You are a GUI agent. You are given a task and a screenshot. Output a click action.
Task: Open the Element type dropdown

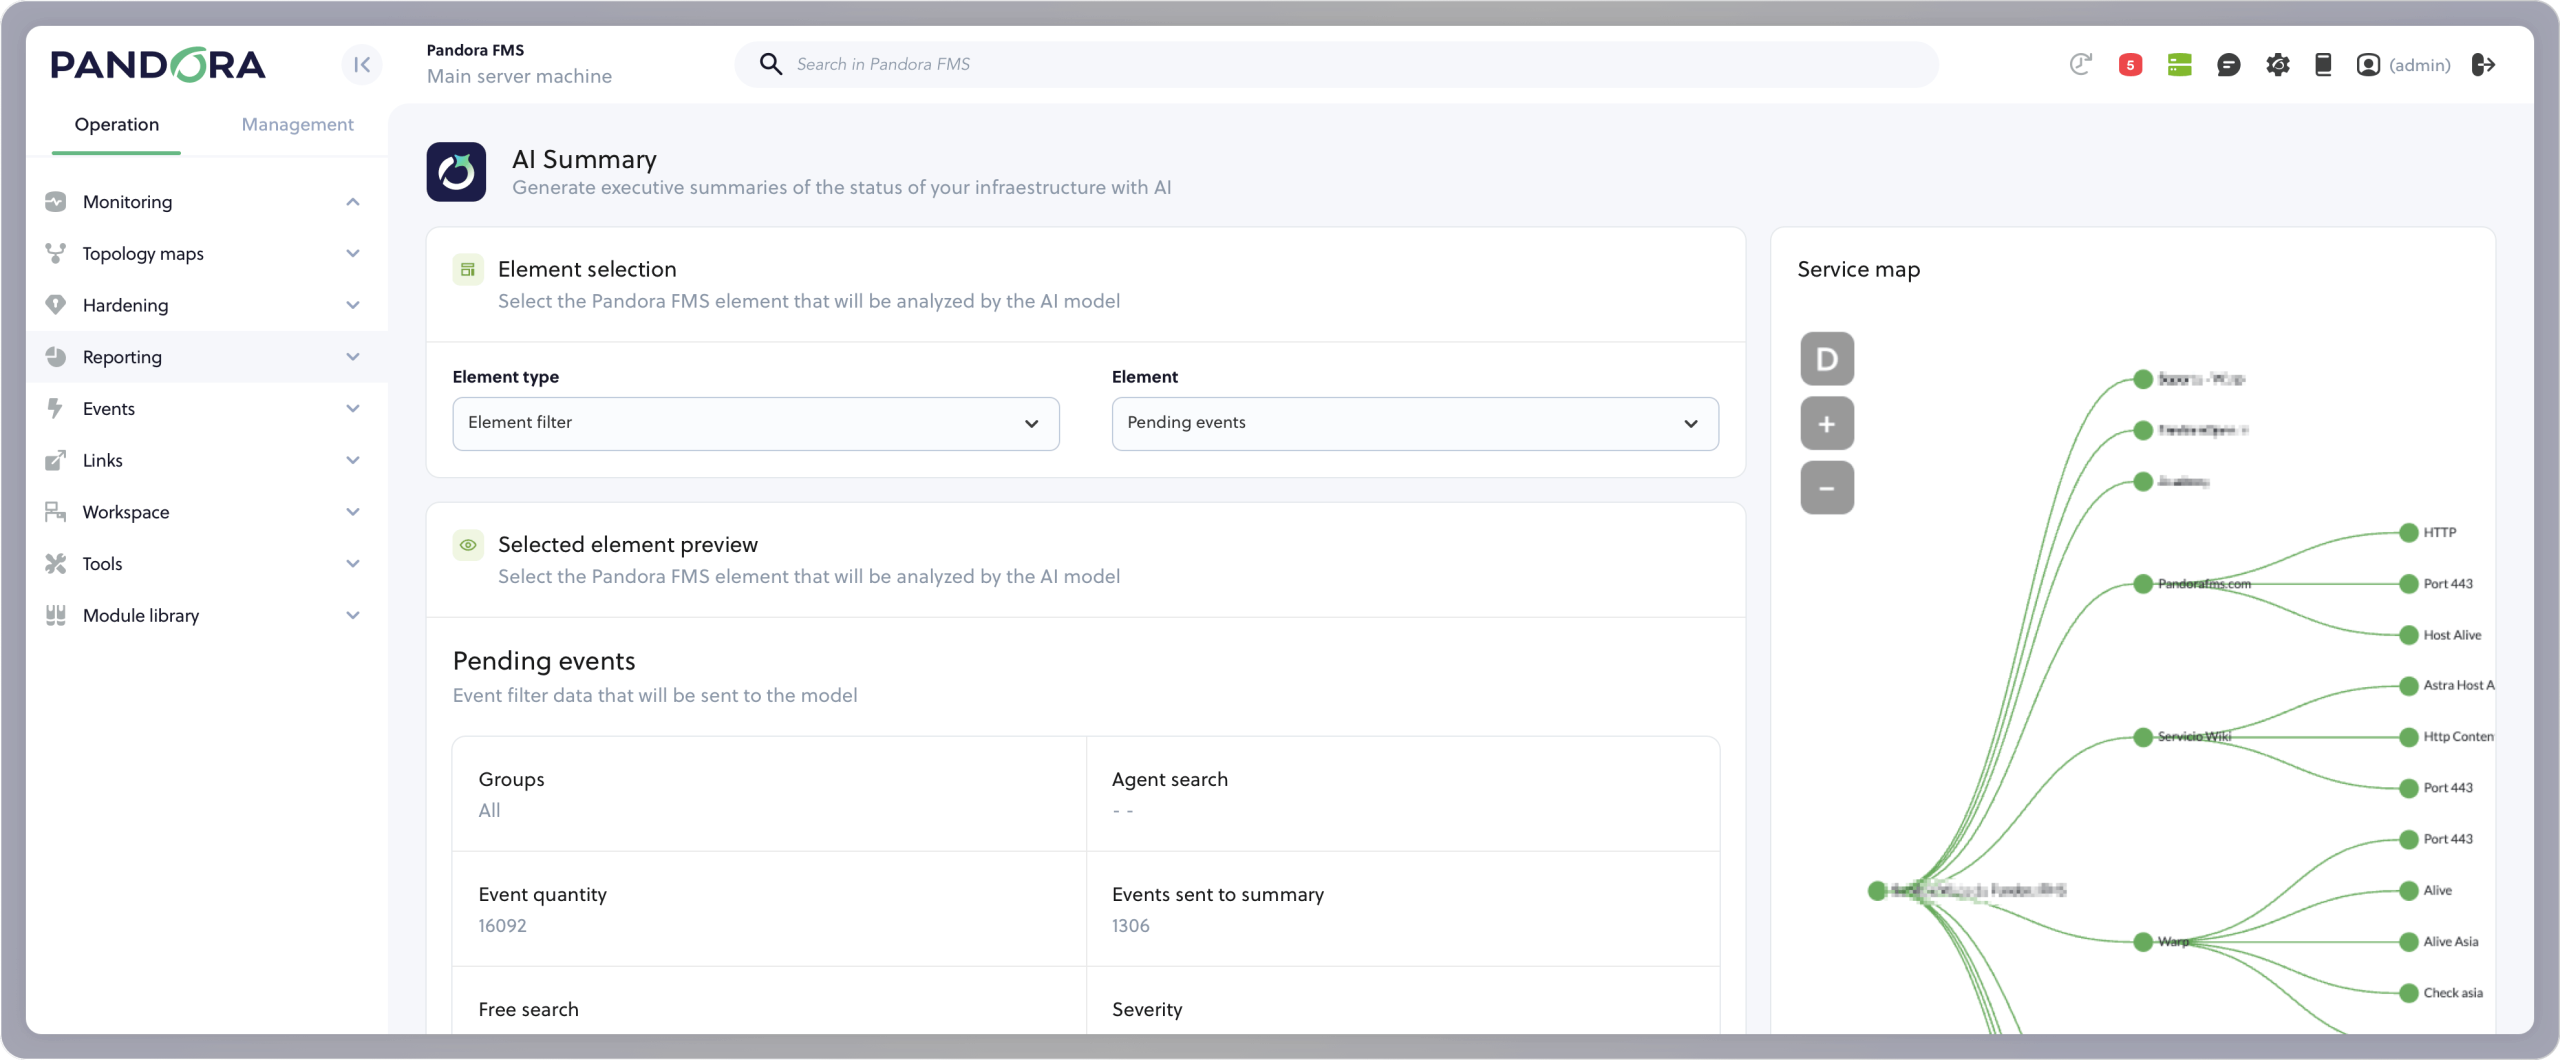tap(756, 424)
